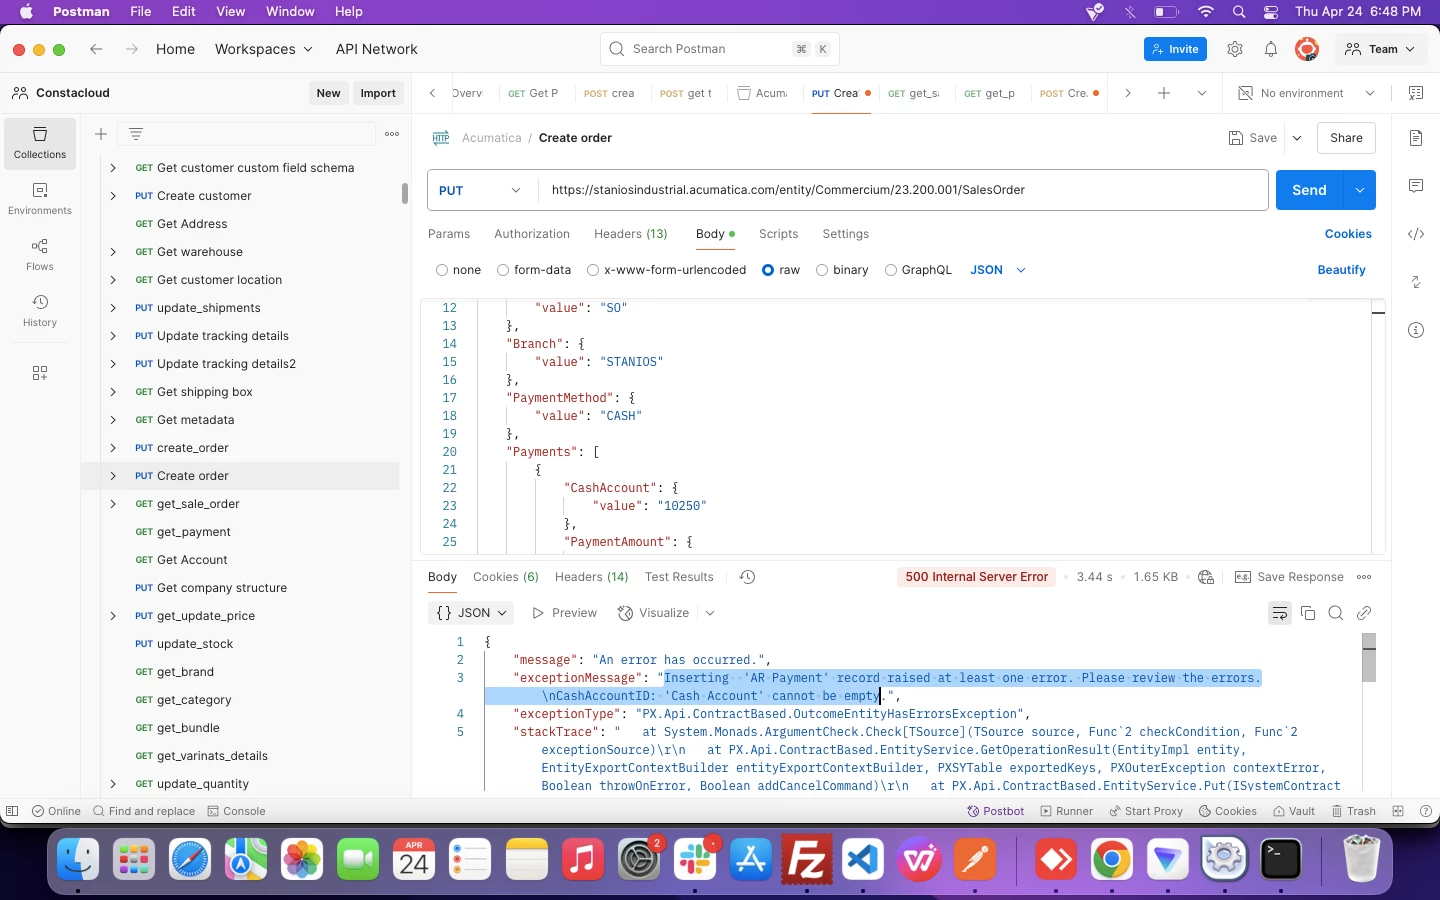This screenshot has width=1440, height=900.
Task: Click the Beautify link
Action: (1341, 270)
